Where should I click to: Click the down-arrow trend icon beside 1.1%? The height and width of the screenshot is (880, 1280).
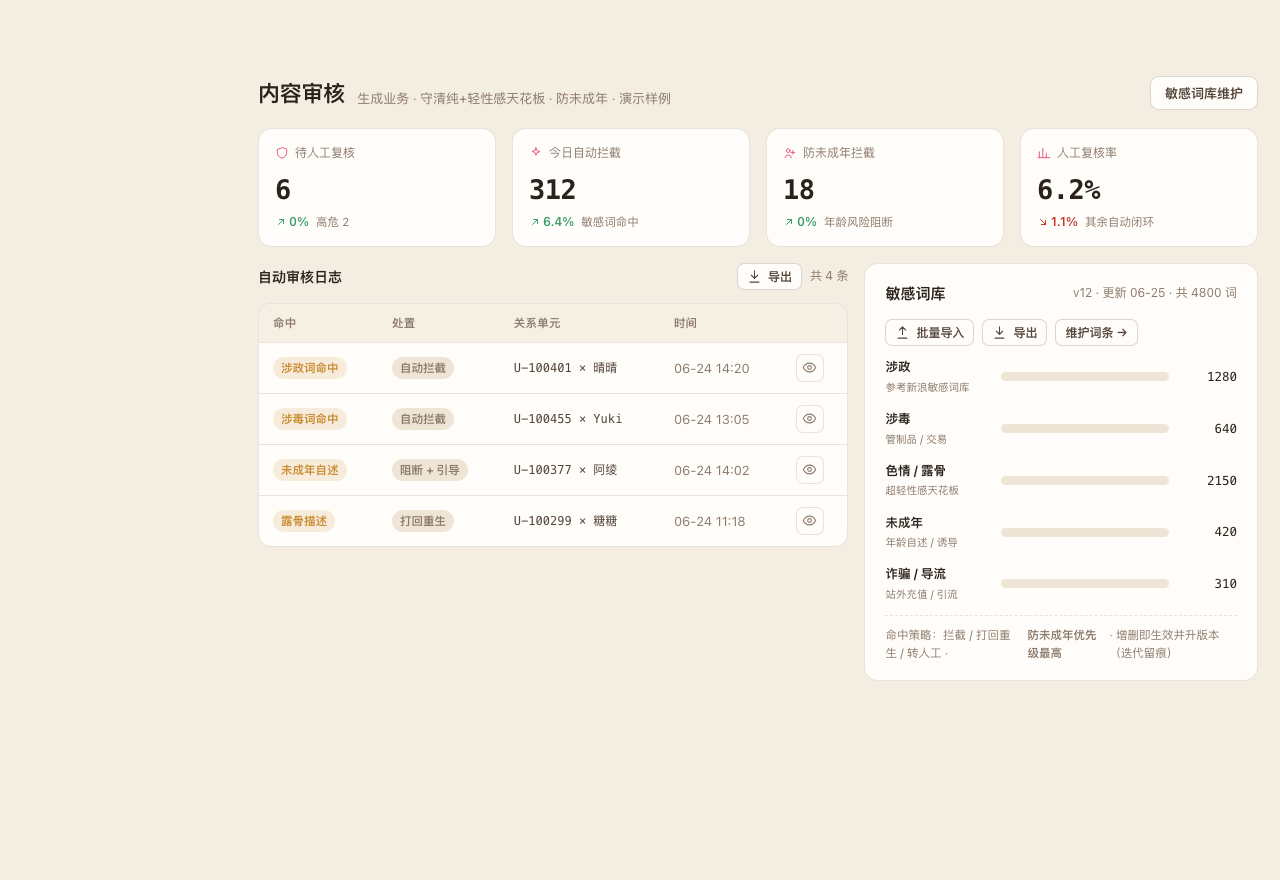pos(1042,222)
